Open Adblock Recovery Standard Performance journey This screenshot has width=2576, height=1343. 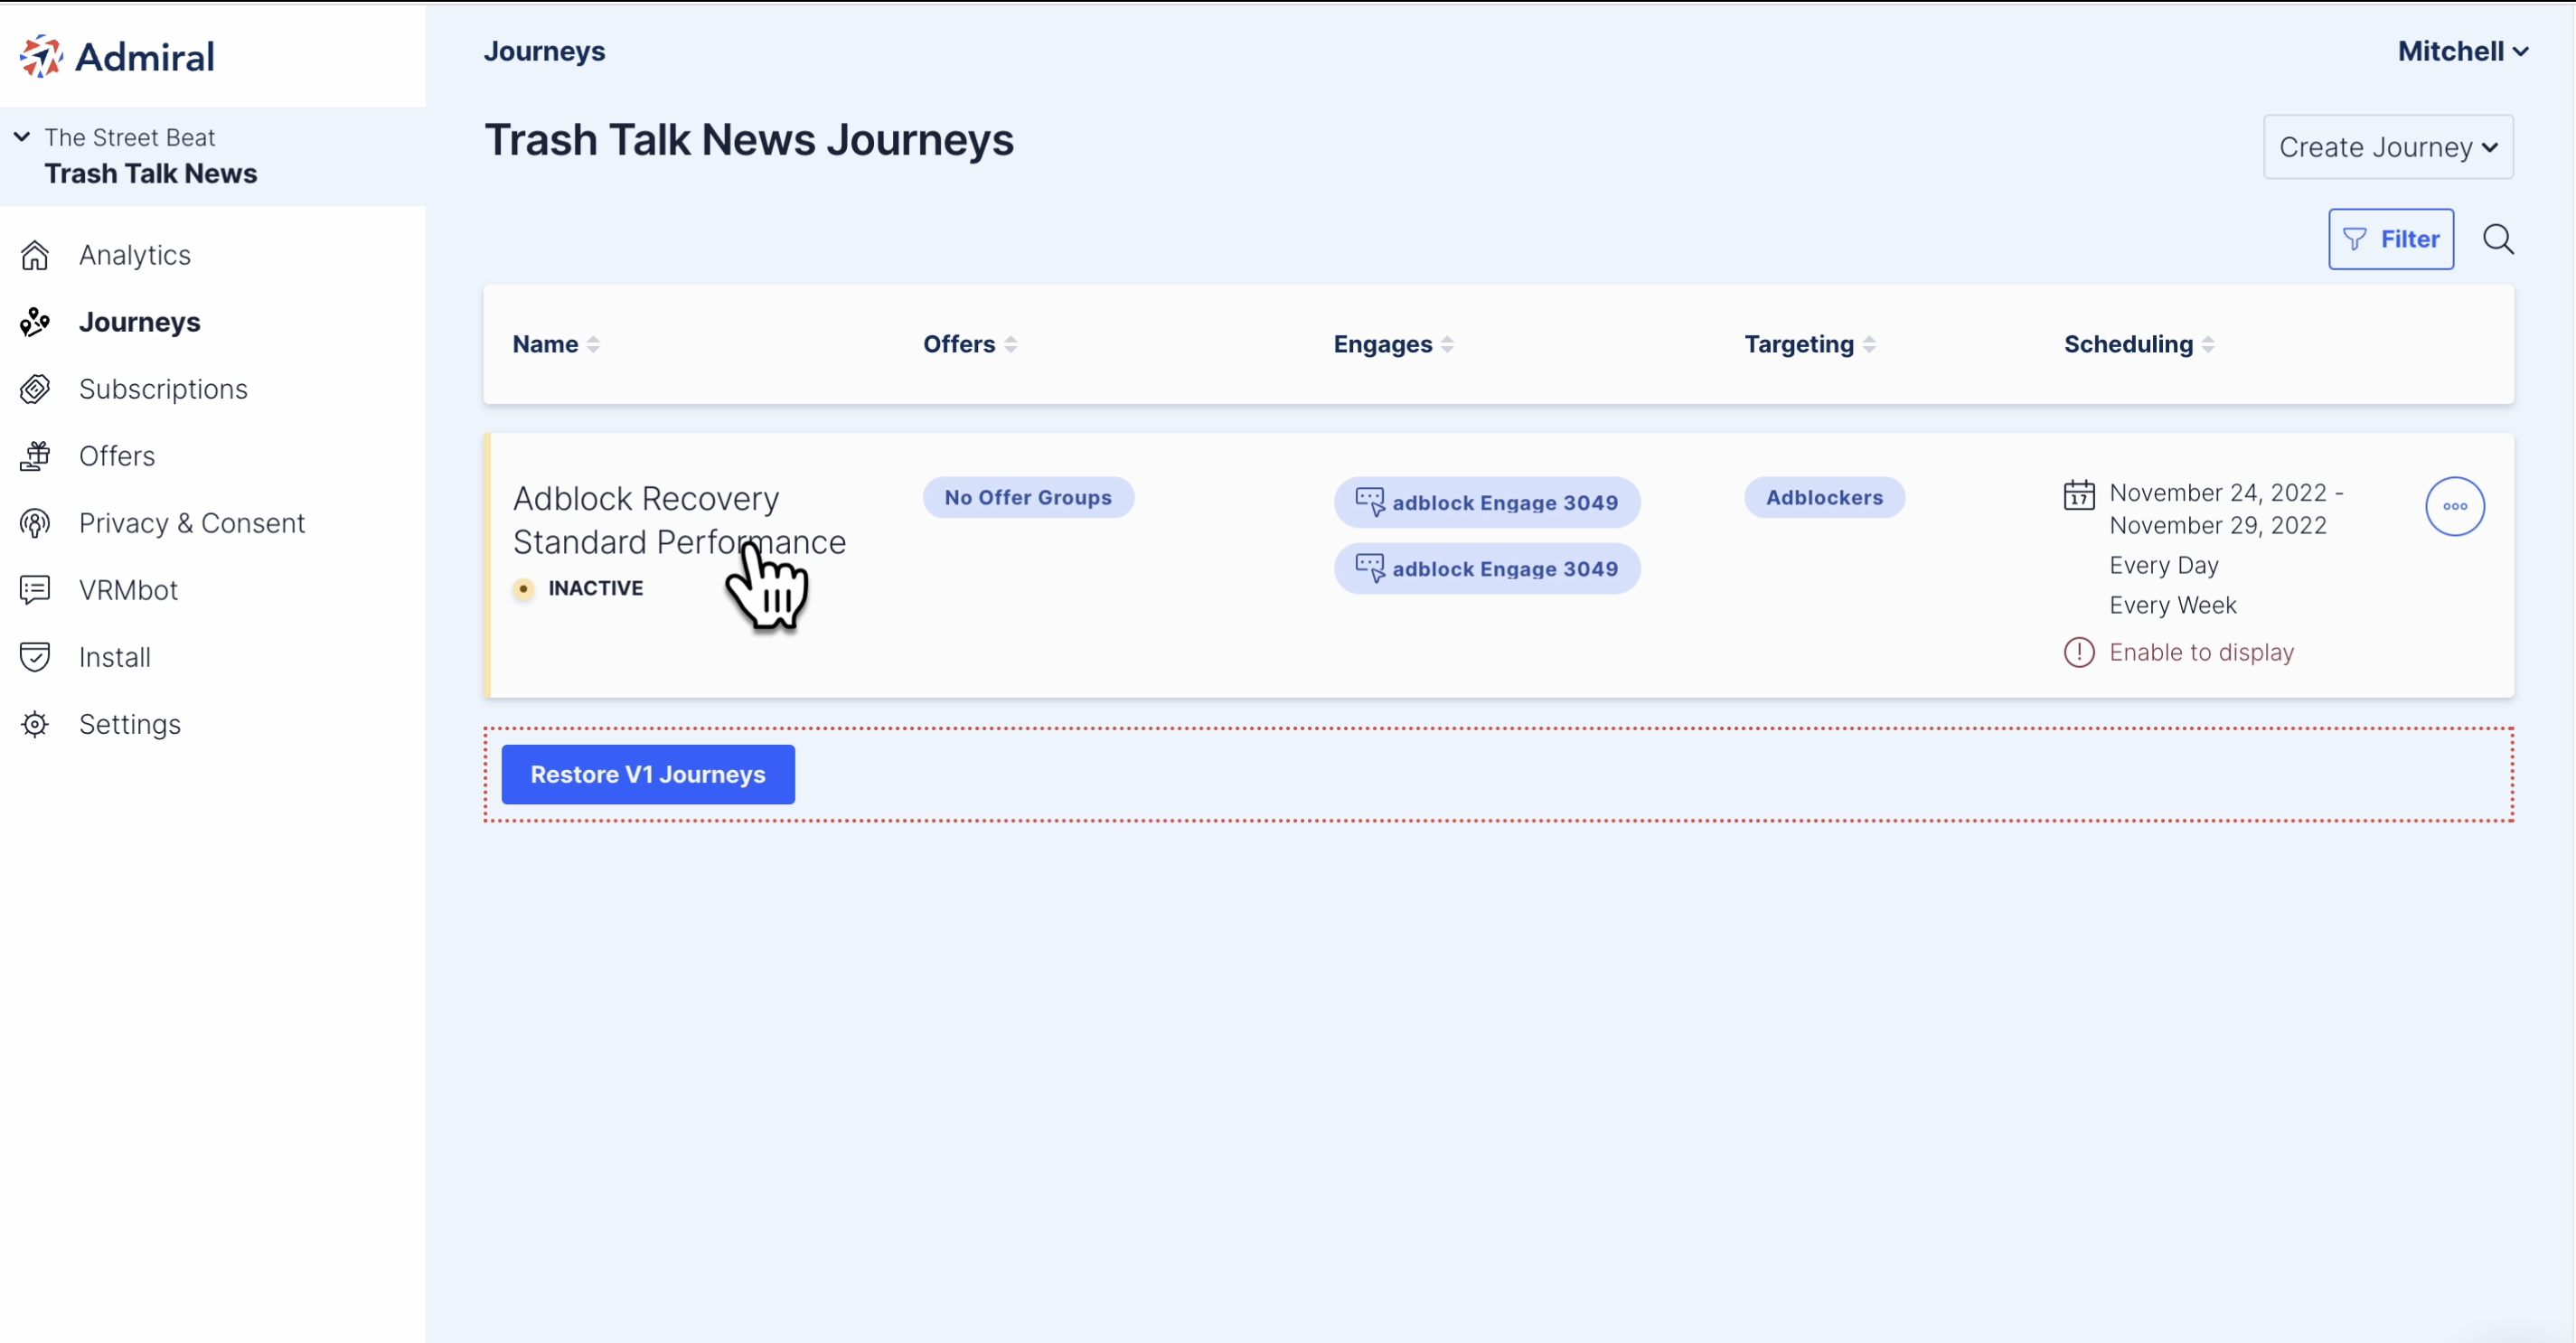[679, 520]
